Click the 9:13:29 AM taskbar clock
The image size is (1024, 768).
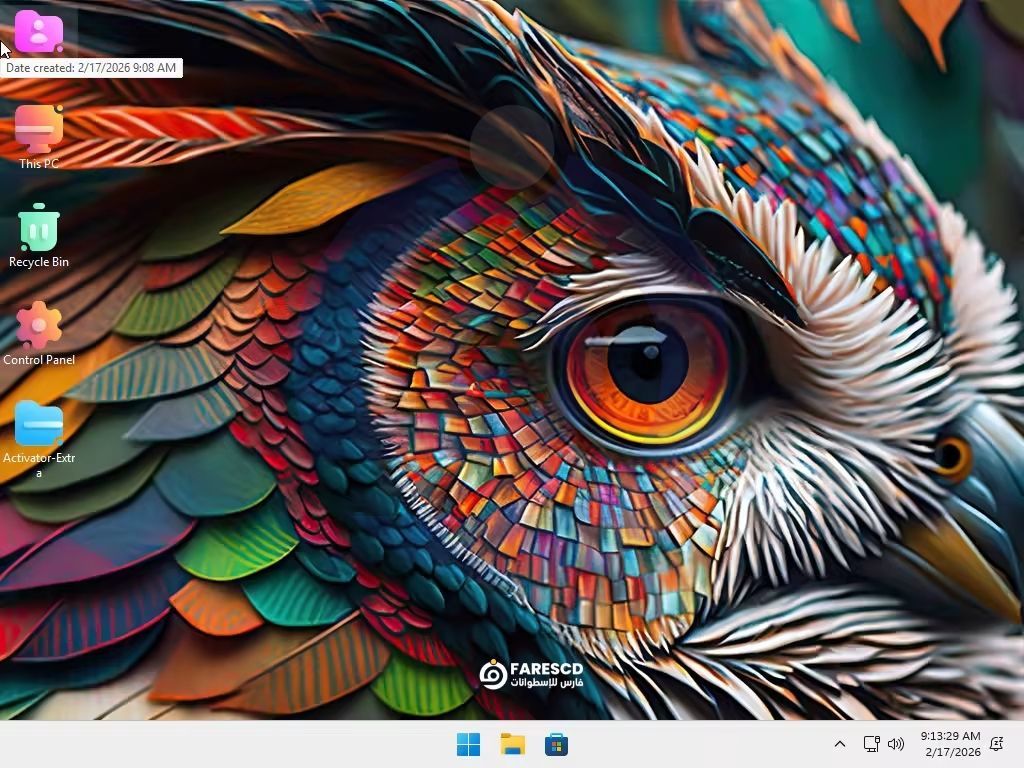950,736
